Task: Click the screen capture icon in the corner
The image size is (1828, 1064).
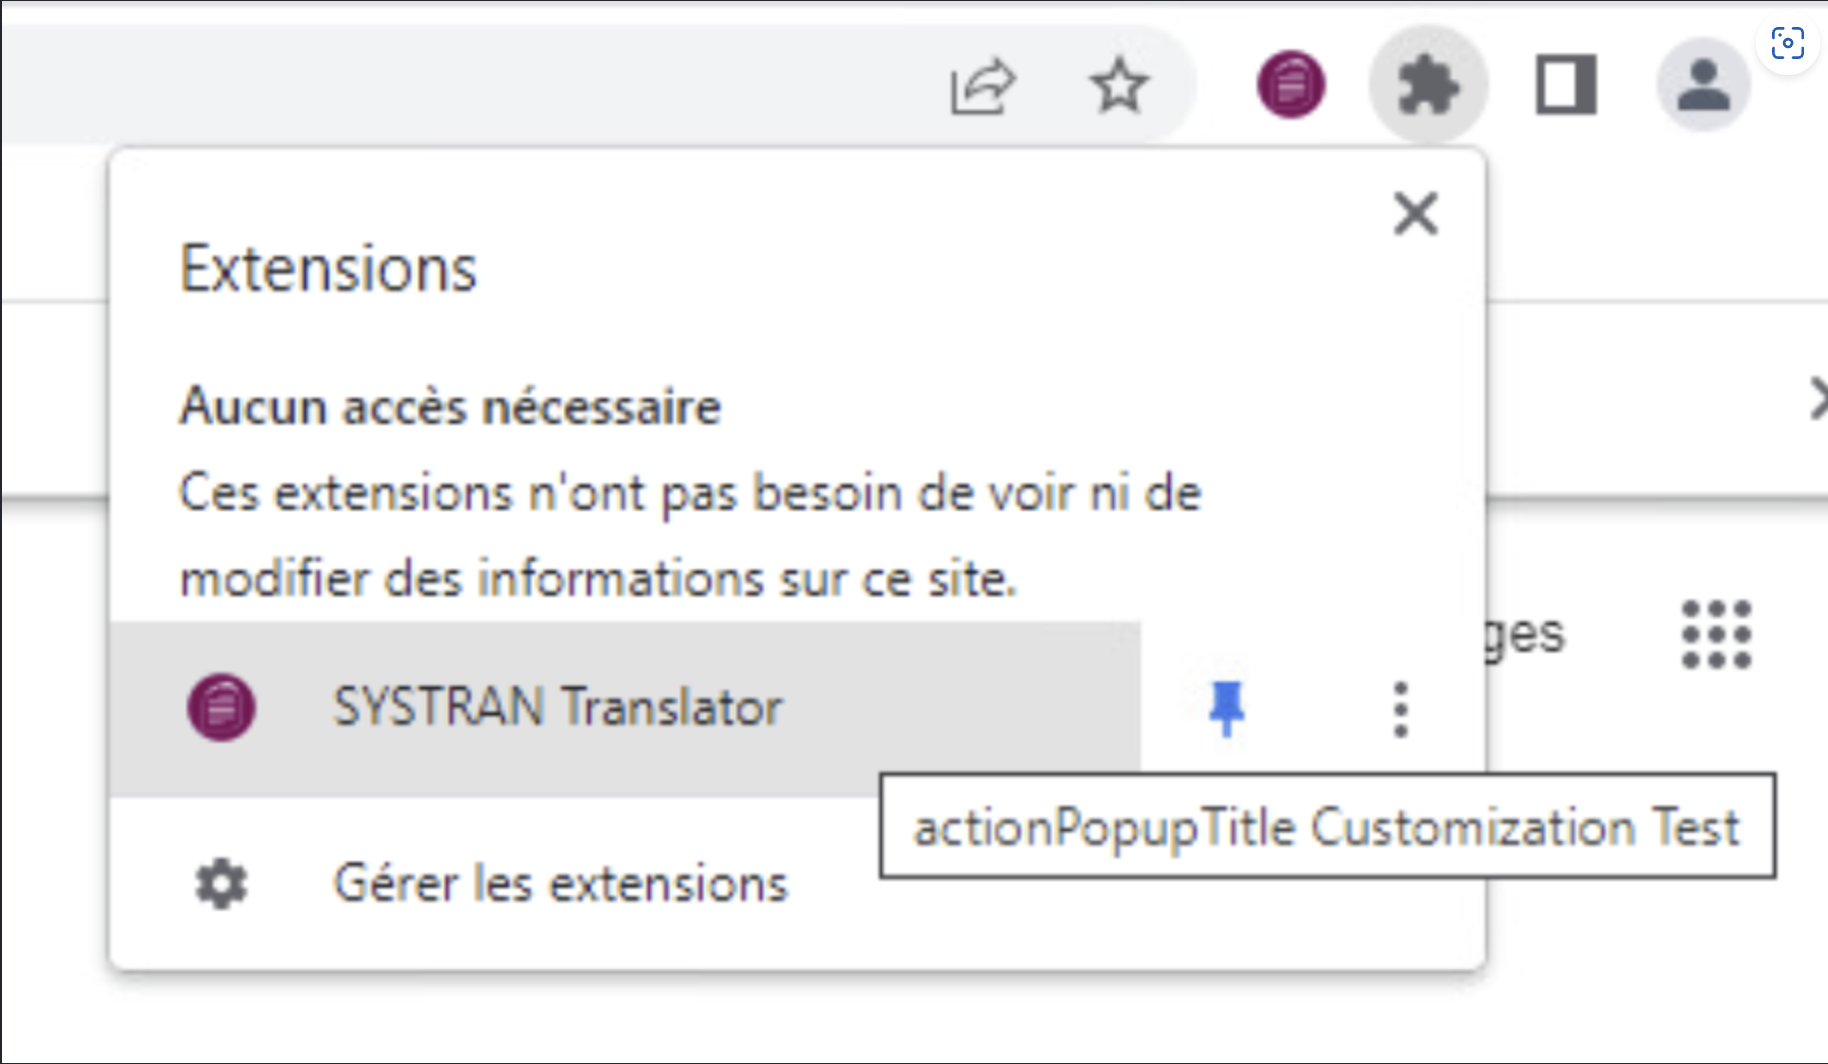Action: click(x=1788, y=43)
